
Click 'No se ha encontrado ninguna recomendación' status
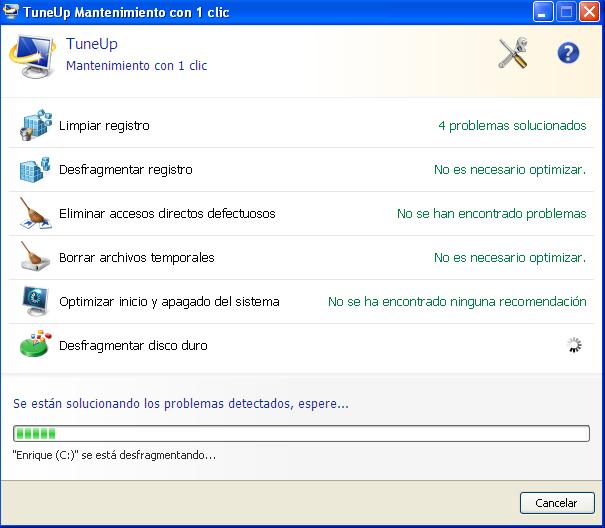tap(457, 301)
